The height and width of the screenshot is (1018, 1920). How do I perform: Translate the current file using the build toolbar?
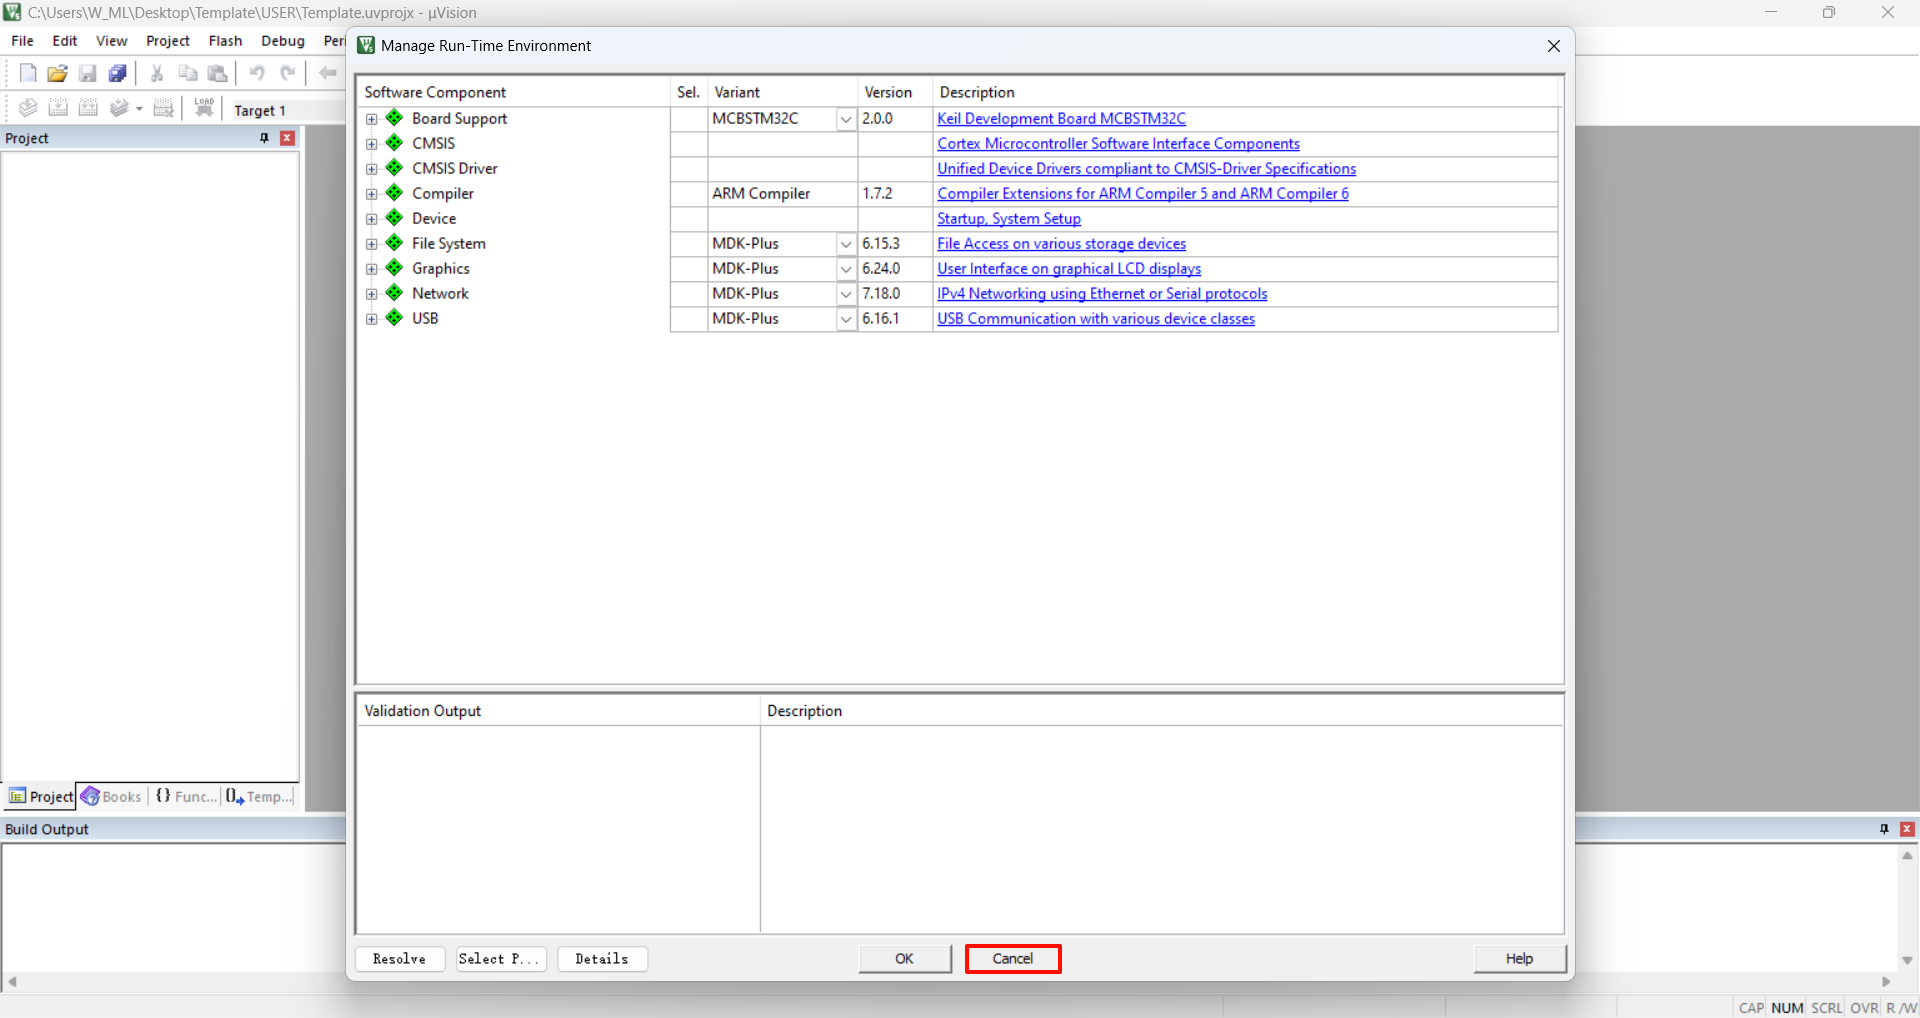tap(28, 108)
